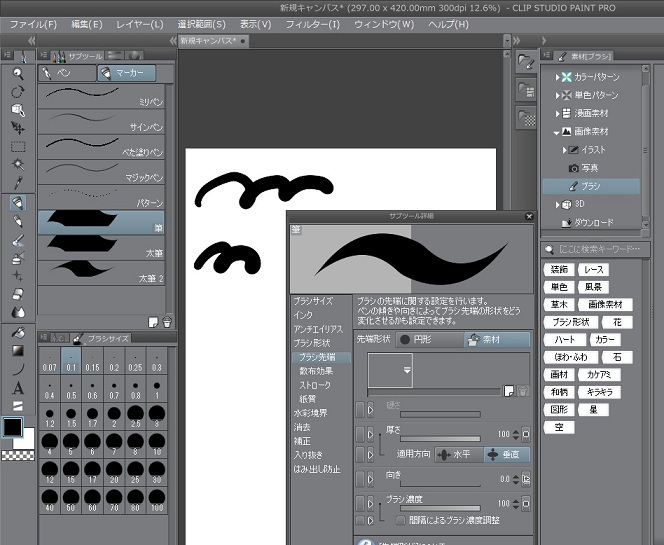Select the Gradient tool
The height and width of the screenshot is (545, 664).
18,351
